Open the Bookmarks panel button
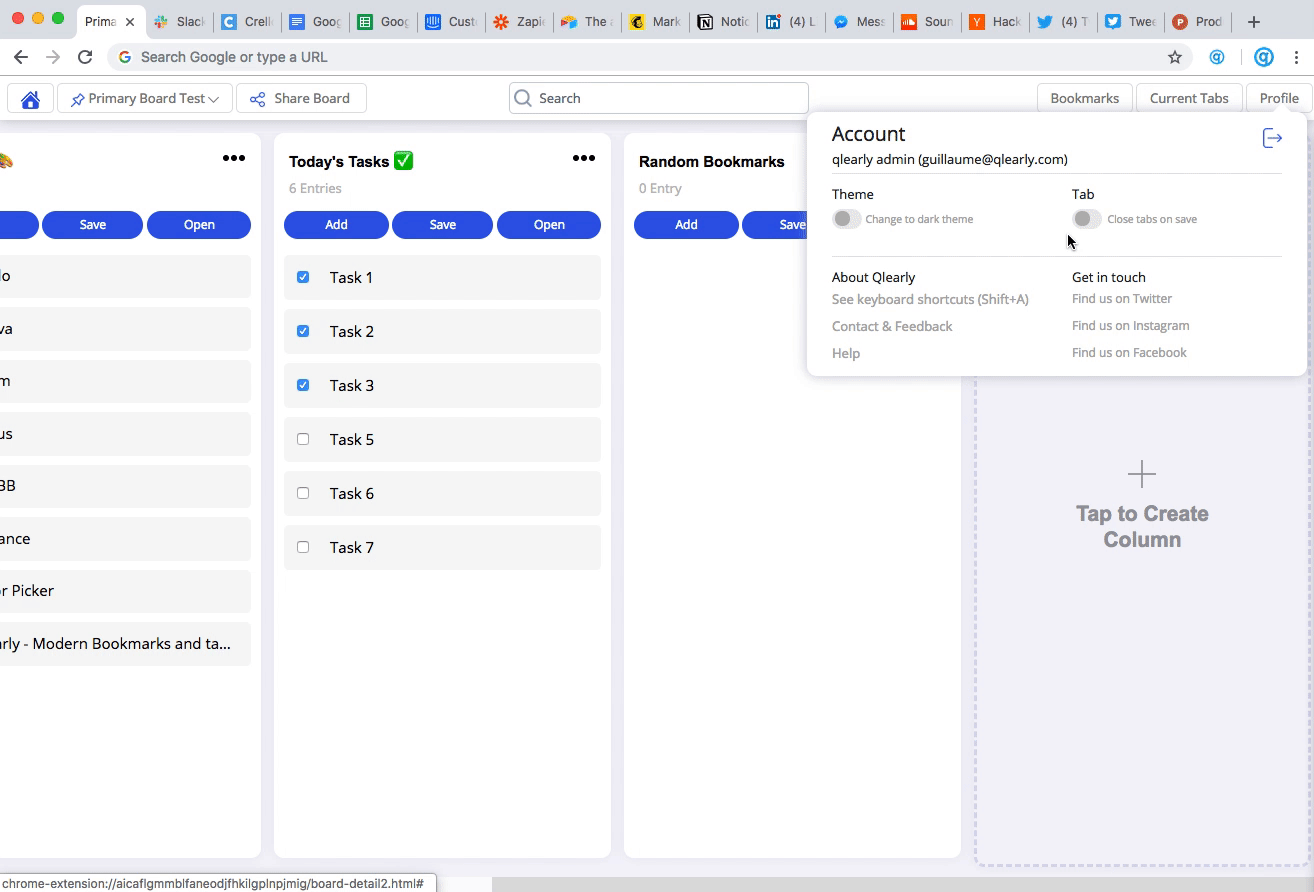 point(1085,98)
